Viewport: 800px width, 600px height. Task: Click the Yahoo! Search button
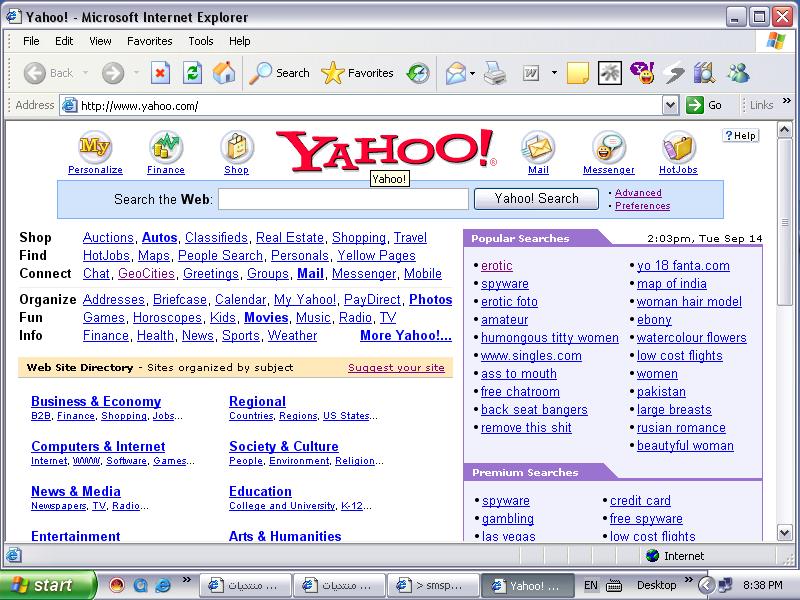click(x=536, y=198)
